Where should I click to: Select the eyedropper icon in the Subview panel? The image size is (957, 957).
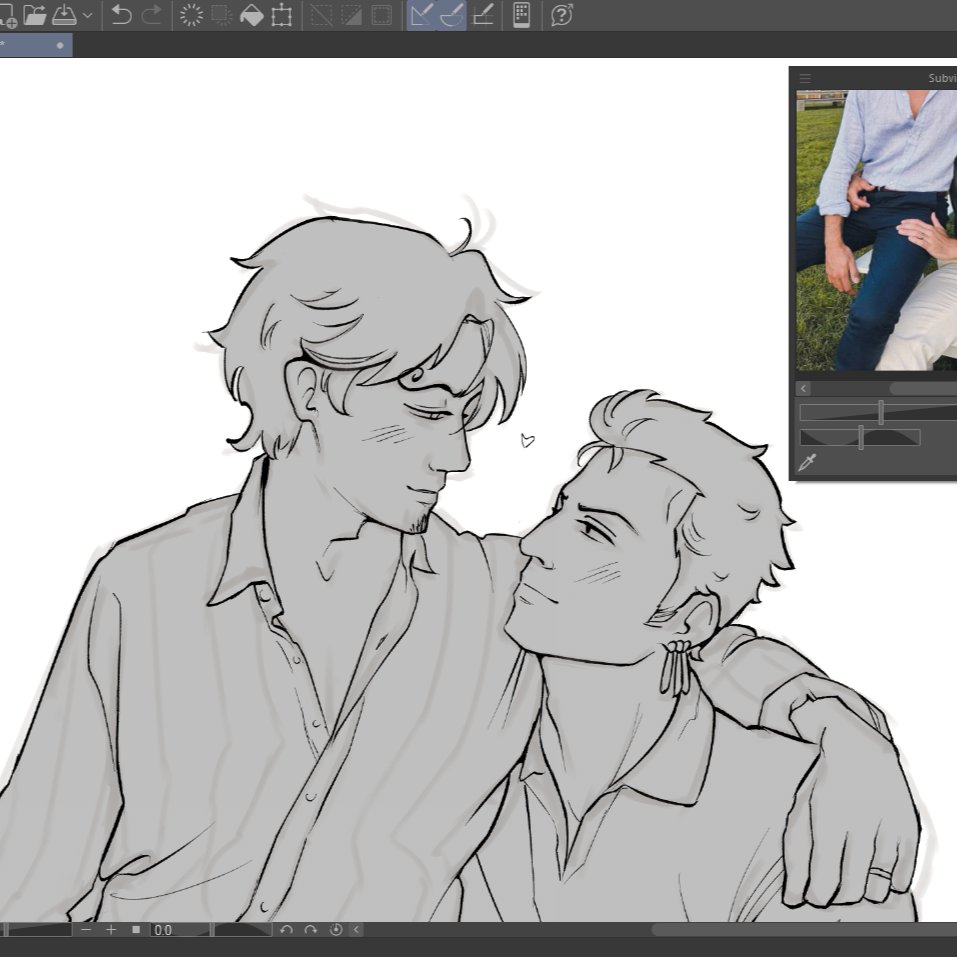(x=810, y=461)
